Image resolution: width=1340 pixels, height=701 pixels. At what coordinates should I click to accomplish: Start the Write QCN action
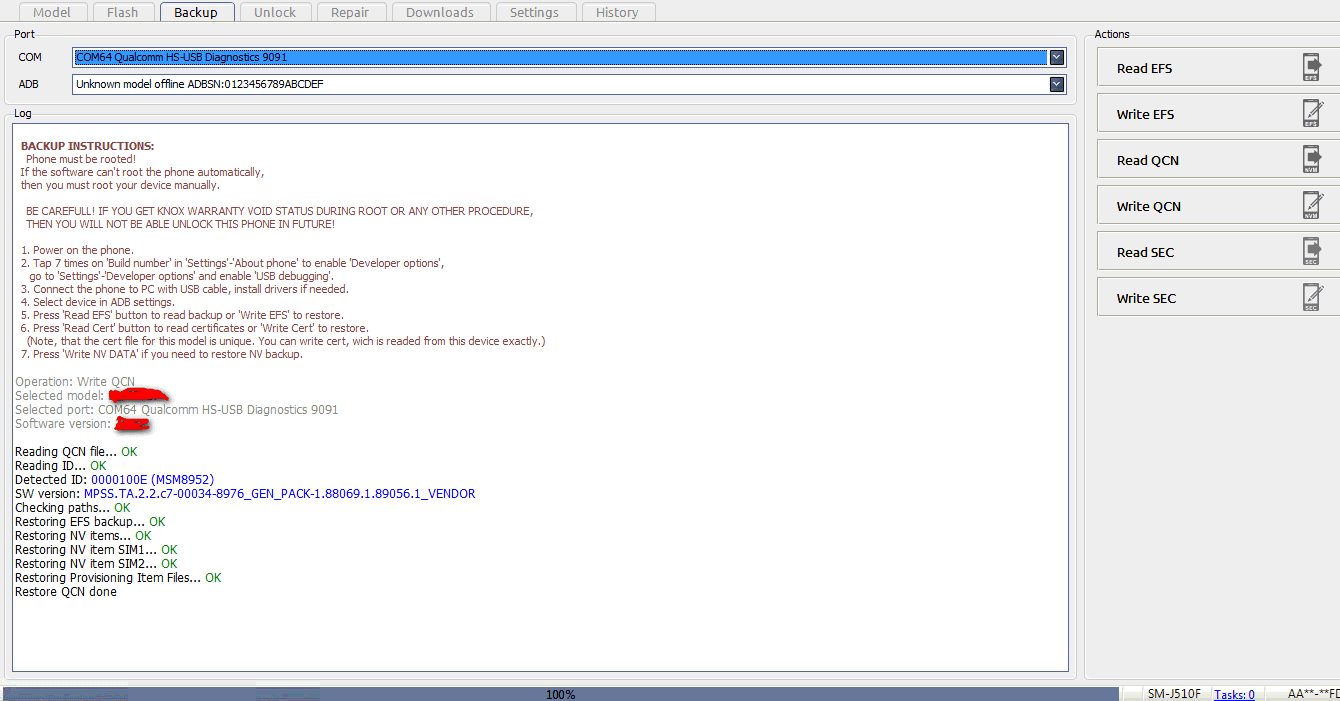(x=1218, y=206)
